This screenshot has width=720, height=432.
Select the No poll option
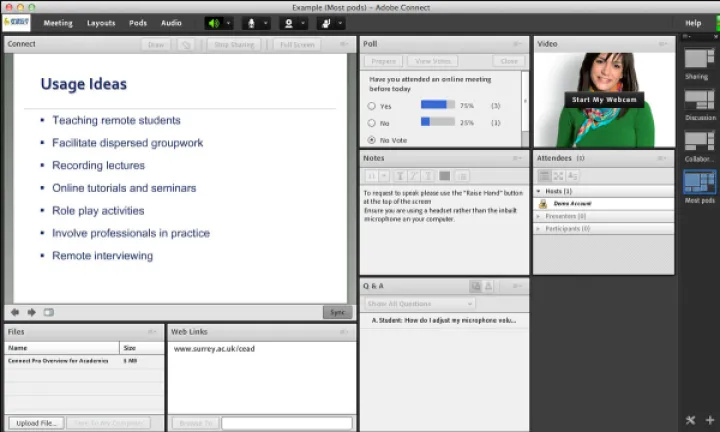372,122
